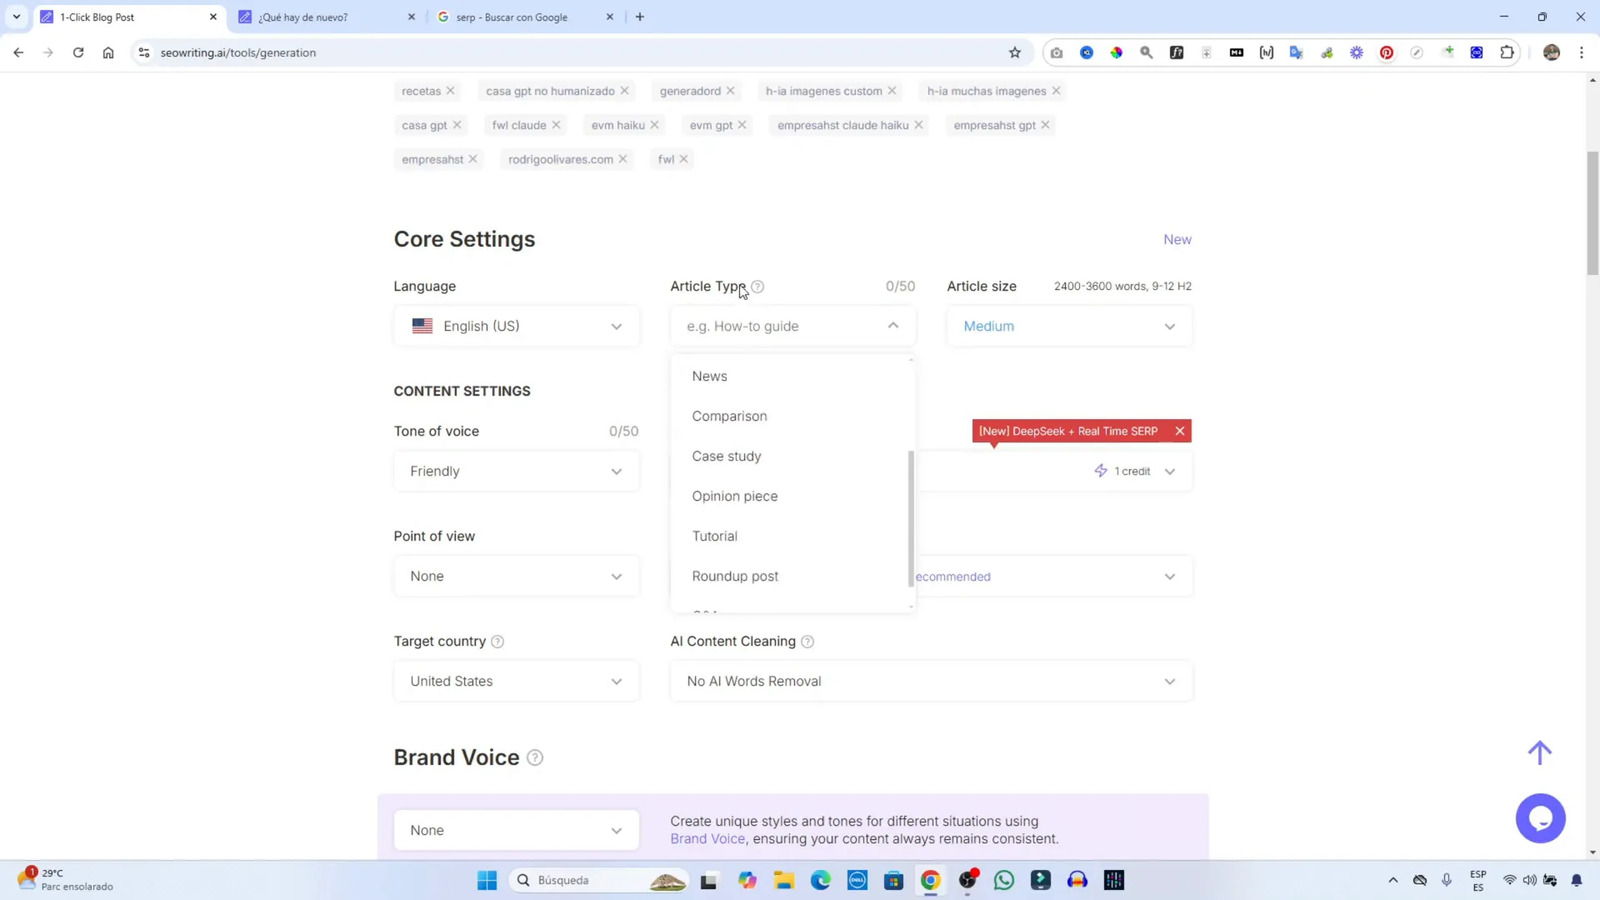
Task: Open the Tone of voice Friendly dropdown
Action: (516, 471)
